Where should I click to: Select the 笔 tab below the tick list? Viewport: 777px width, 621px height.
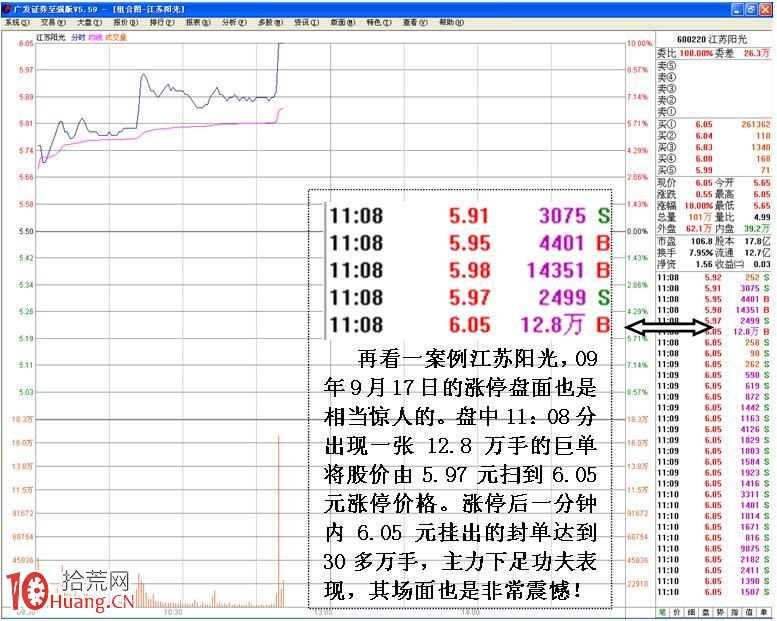tap(663, 613)
